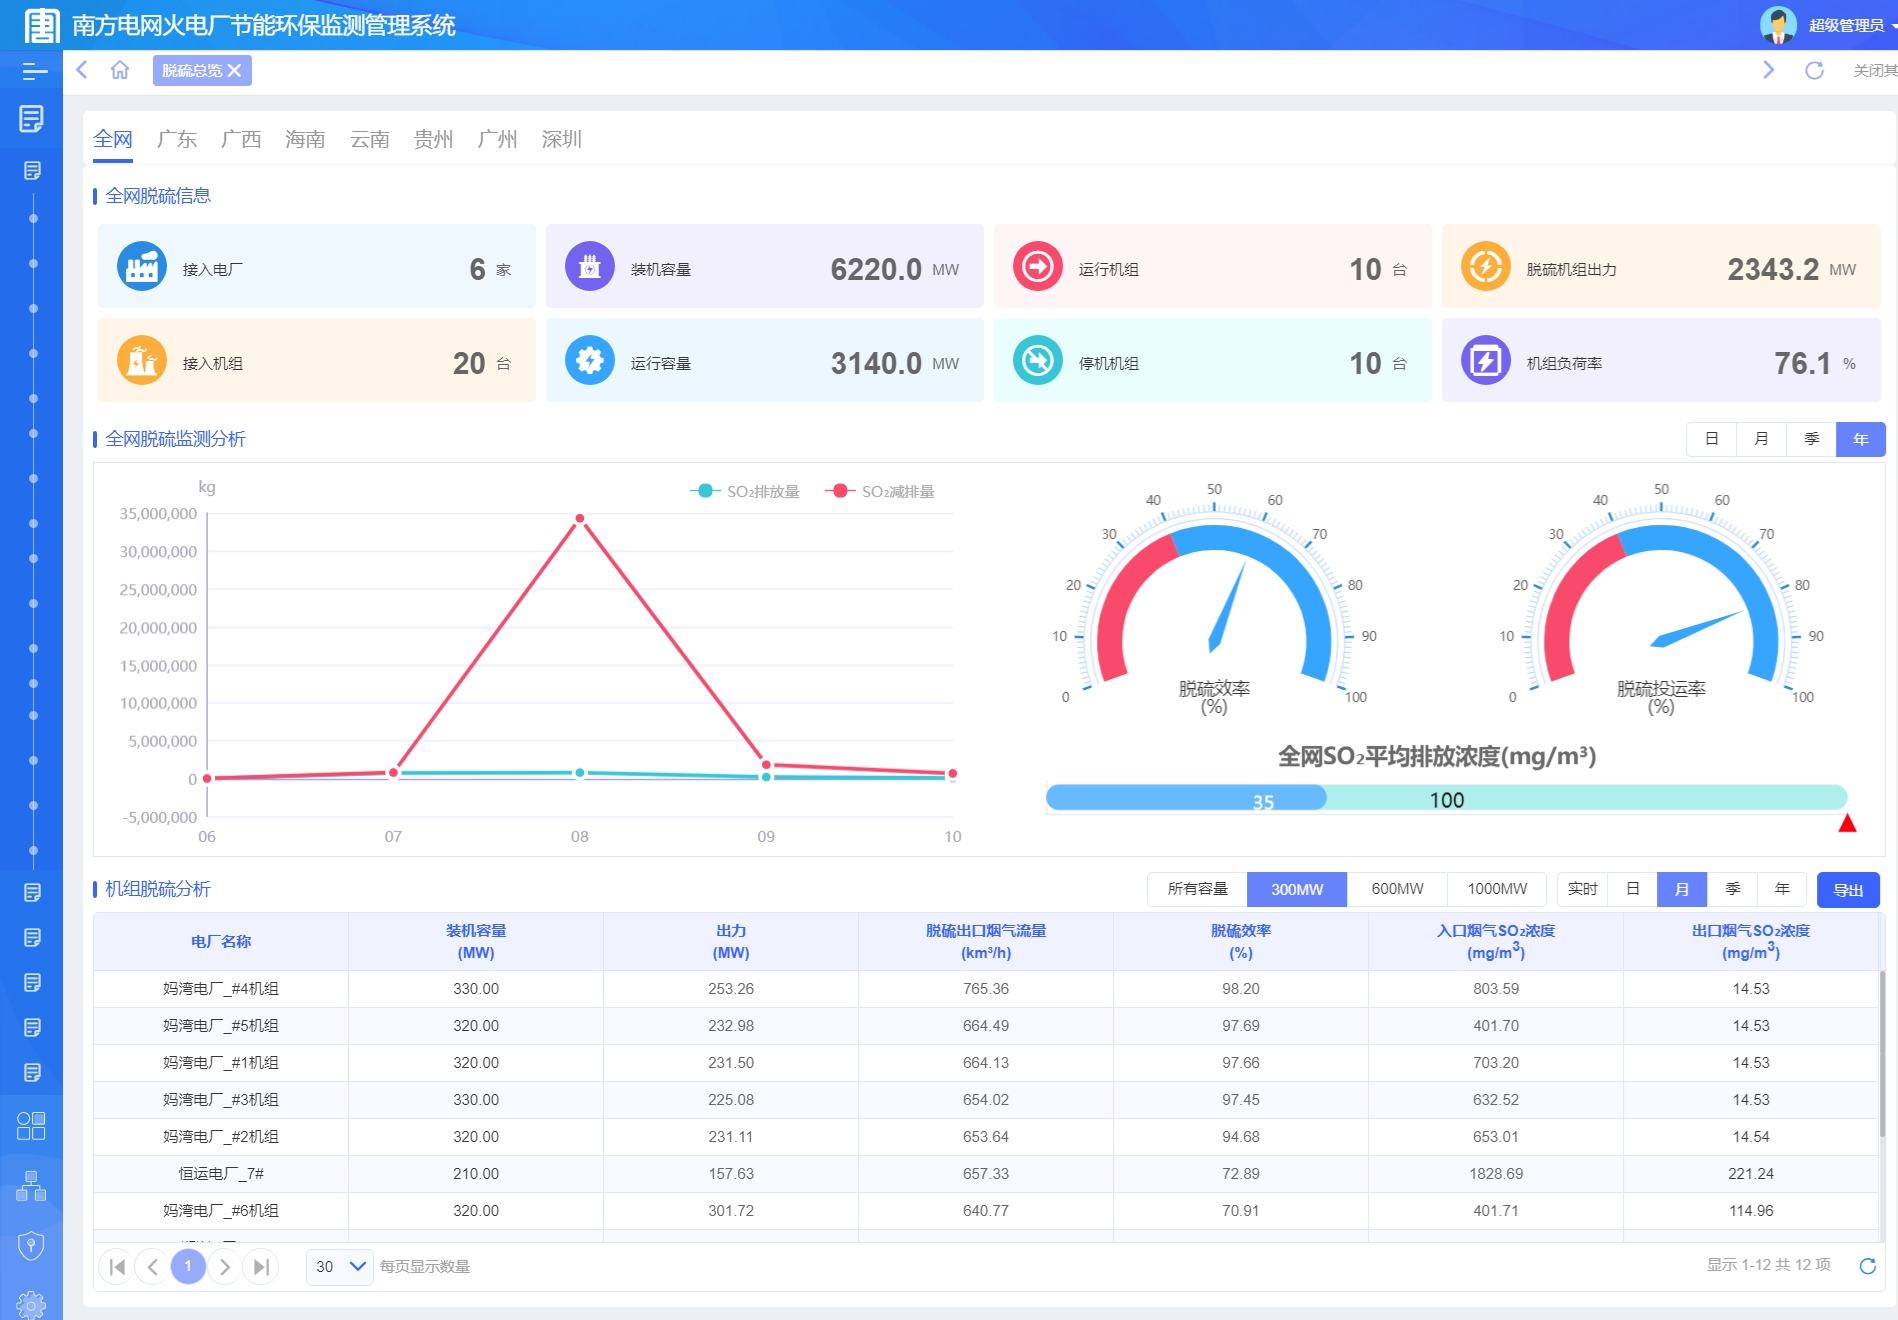Switch to the 广西 tab

(x=241, y=139)
